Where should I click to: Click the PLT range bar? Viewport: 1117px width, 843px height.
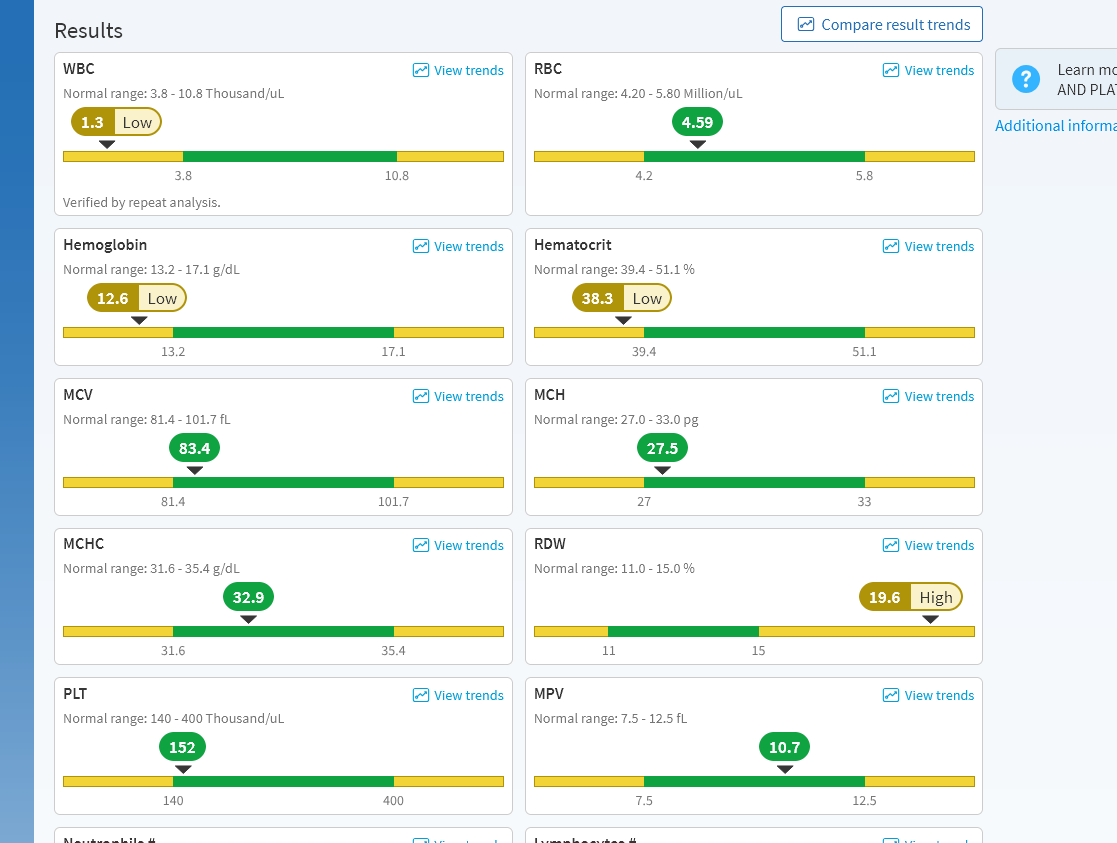pyautogui.click(x=284, y=782)
